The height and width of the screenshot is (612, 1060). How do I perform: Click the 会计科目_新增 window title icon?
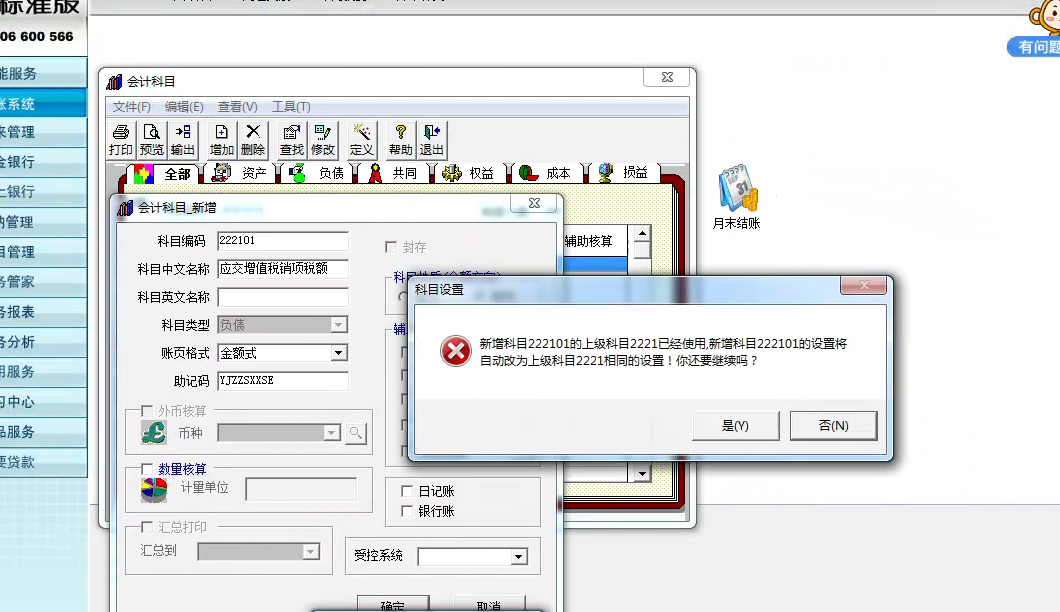coord(125,208)
